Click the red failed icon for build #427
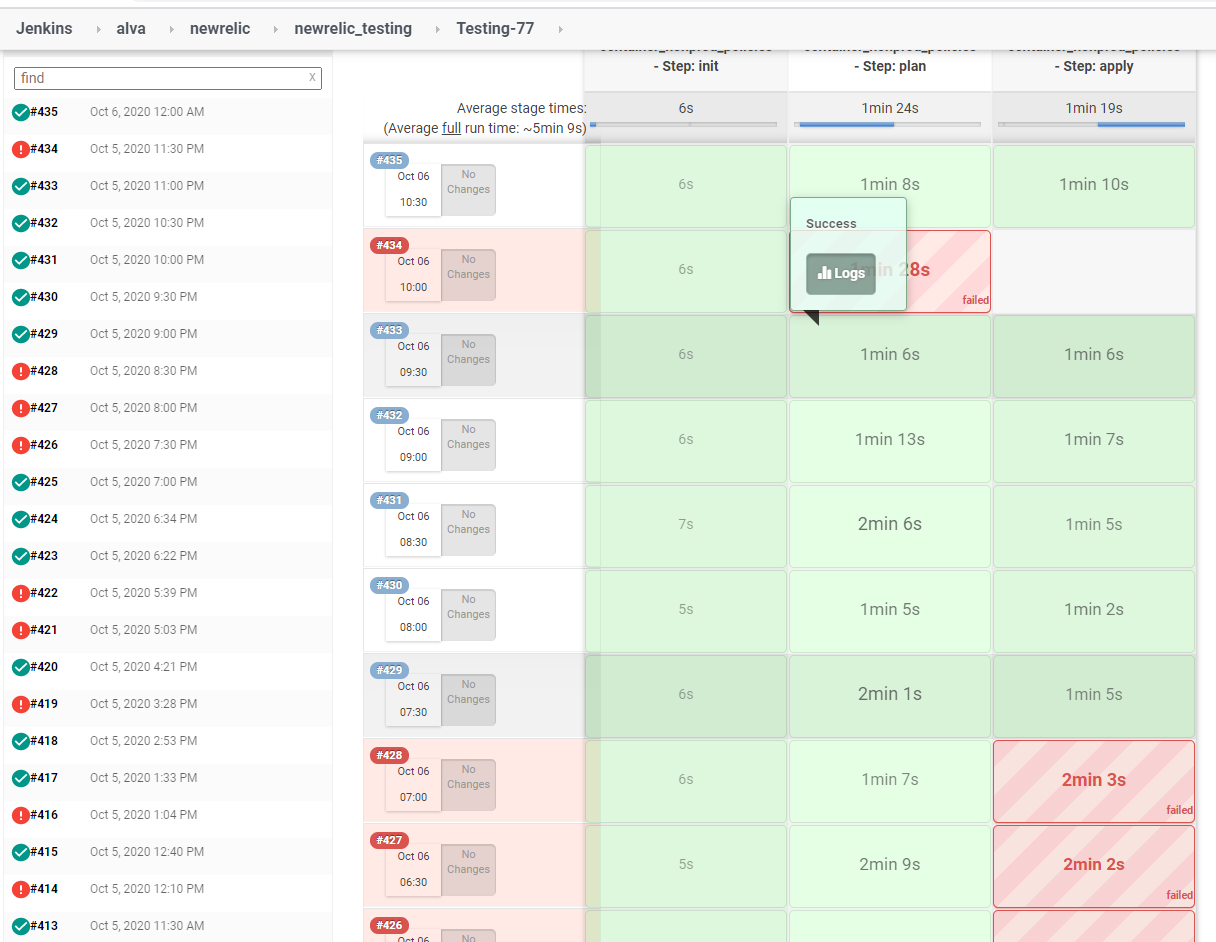 click(x=21, y=408)
